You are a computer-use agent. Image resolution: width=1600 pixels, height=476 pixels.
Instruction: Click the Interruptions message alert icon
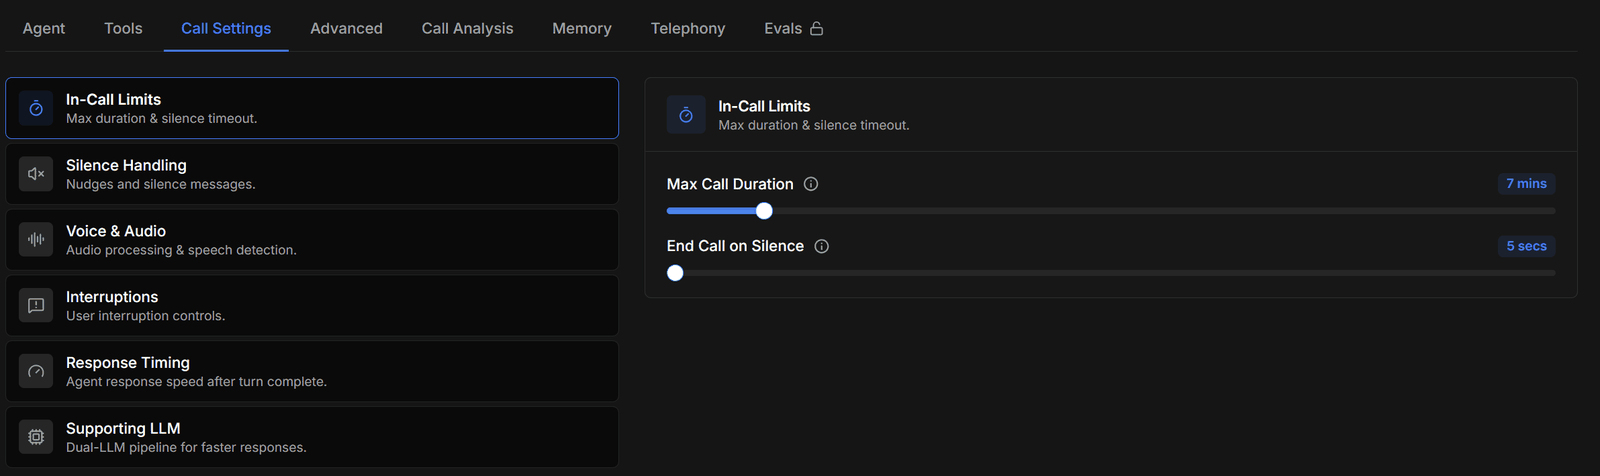tap(36, 306)
